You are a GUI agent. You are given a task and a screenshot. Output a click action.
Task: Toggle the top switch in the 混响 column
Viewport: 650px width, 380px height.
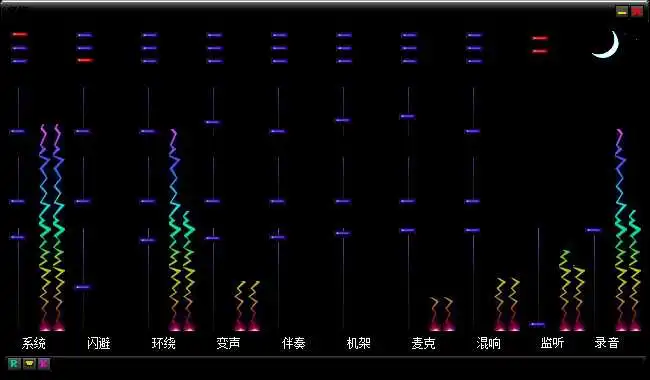[474, 35]
